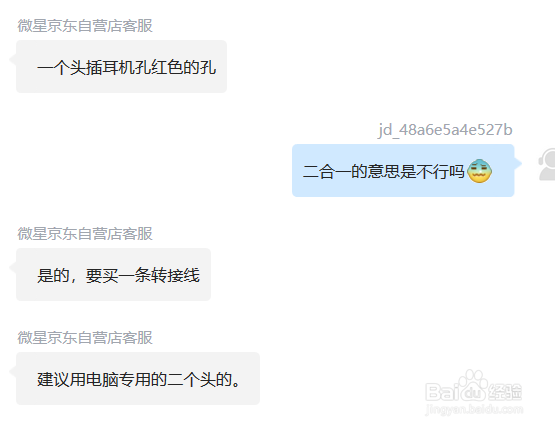Select message 一个头插耳机孔红色的孔

click(x=121, y=67)
